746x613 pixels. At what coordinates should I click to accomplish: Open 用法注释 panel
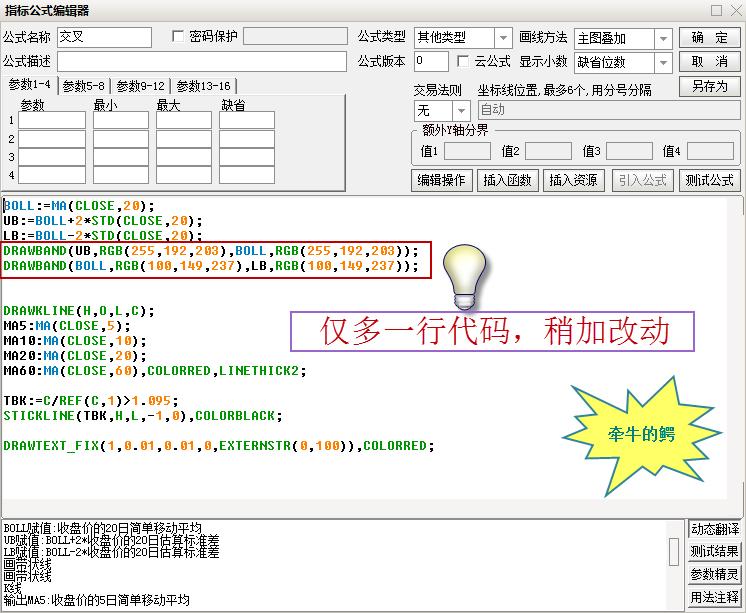(x=715, y=597)
